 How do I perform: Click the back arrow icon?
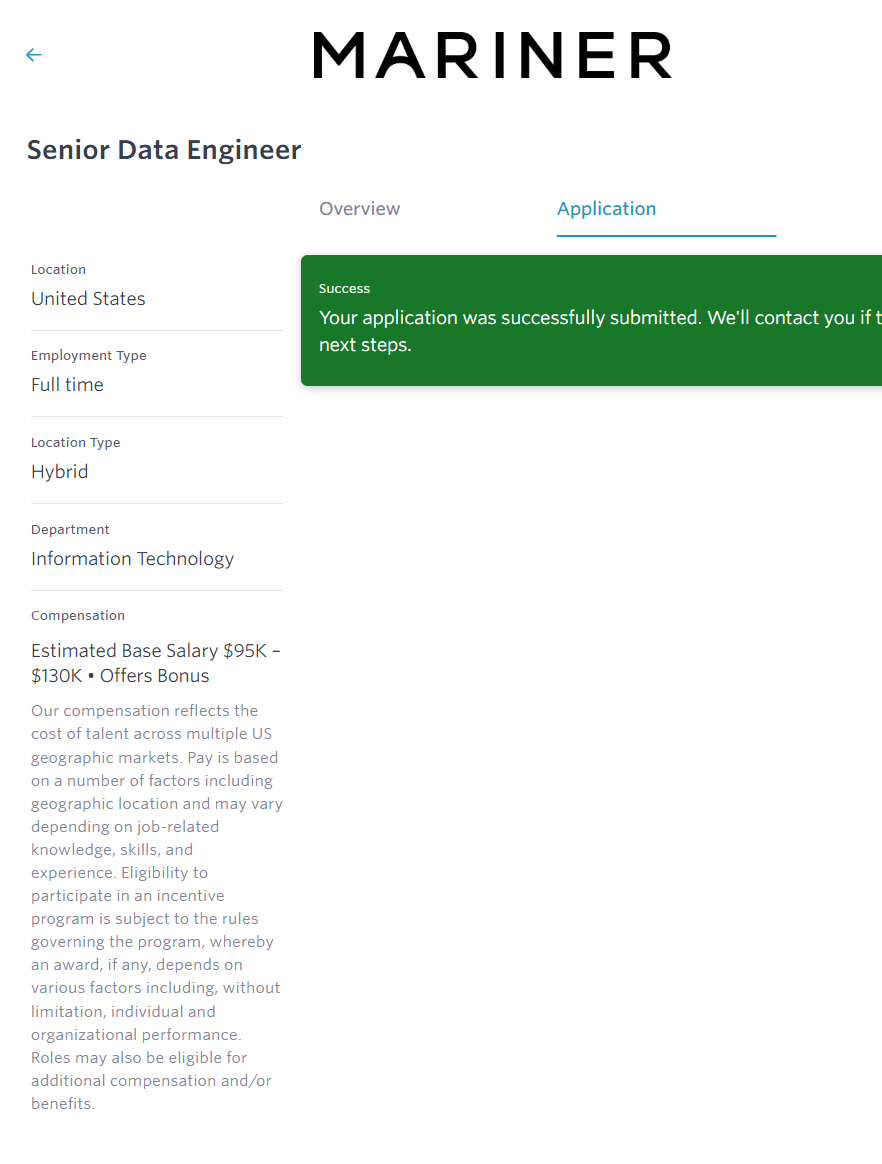tap(34, 55)
